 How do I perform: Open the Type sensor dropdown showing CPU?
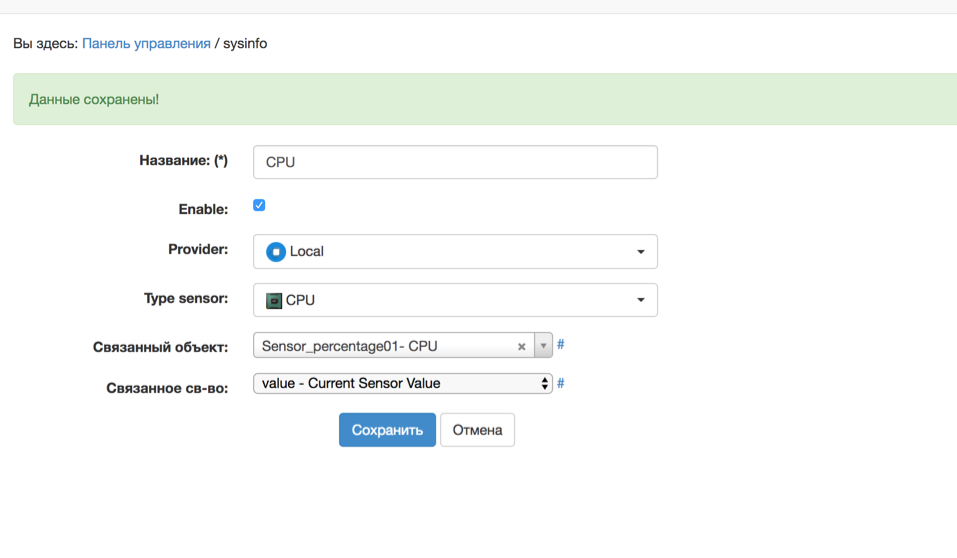[x=455, y=300]
